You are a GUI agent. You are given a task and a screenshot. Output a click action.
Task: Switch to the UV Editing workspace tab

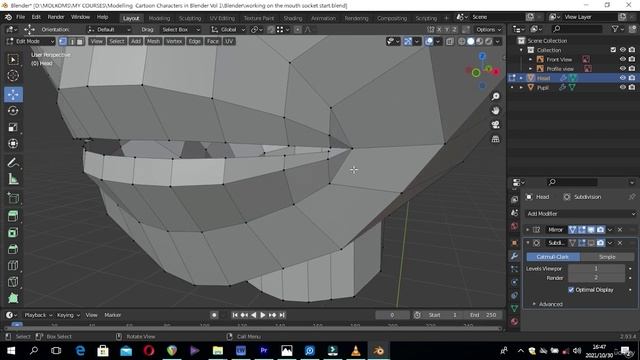tap(222, 18)
